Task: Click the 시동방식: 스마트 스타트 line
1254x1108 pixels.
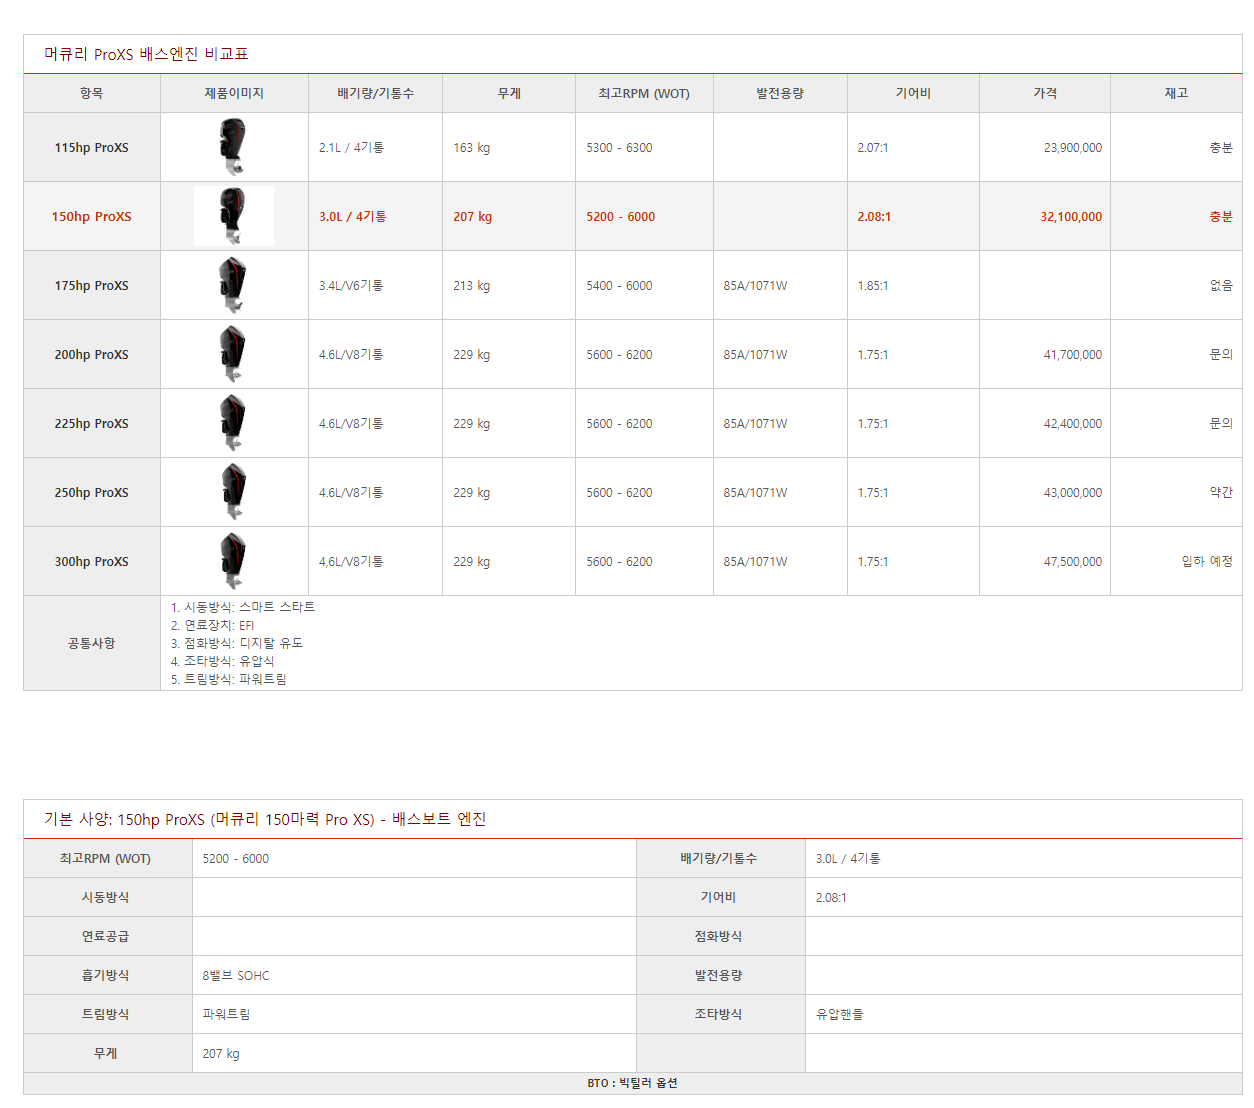Action: (242, 607)
